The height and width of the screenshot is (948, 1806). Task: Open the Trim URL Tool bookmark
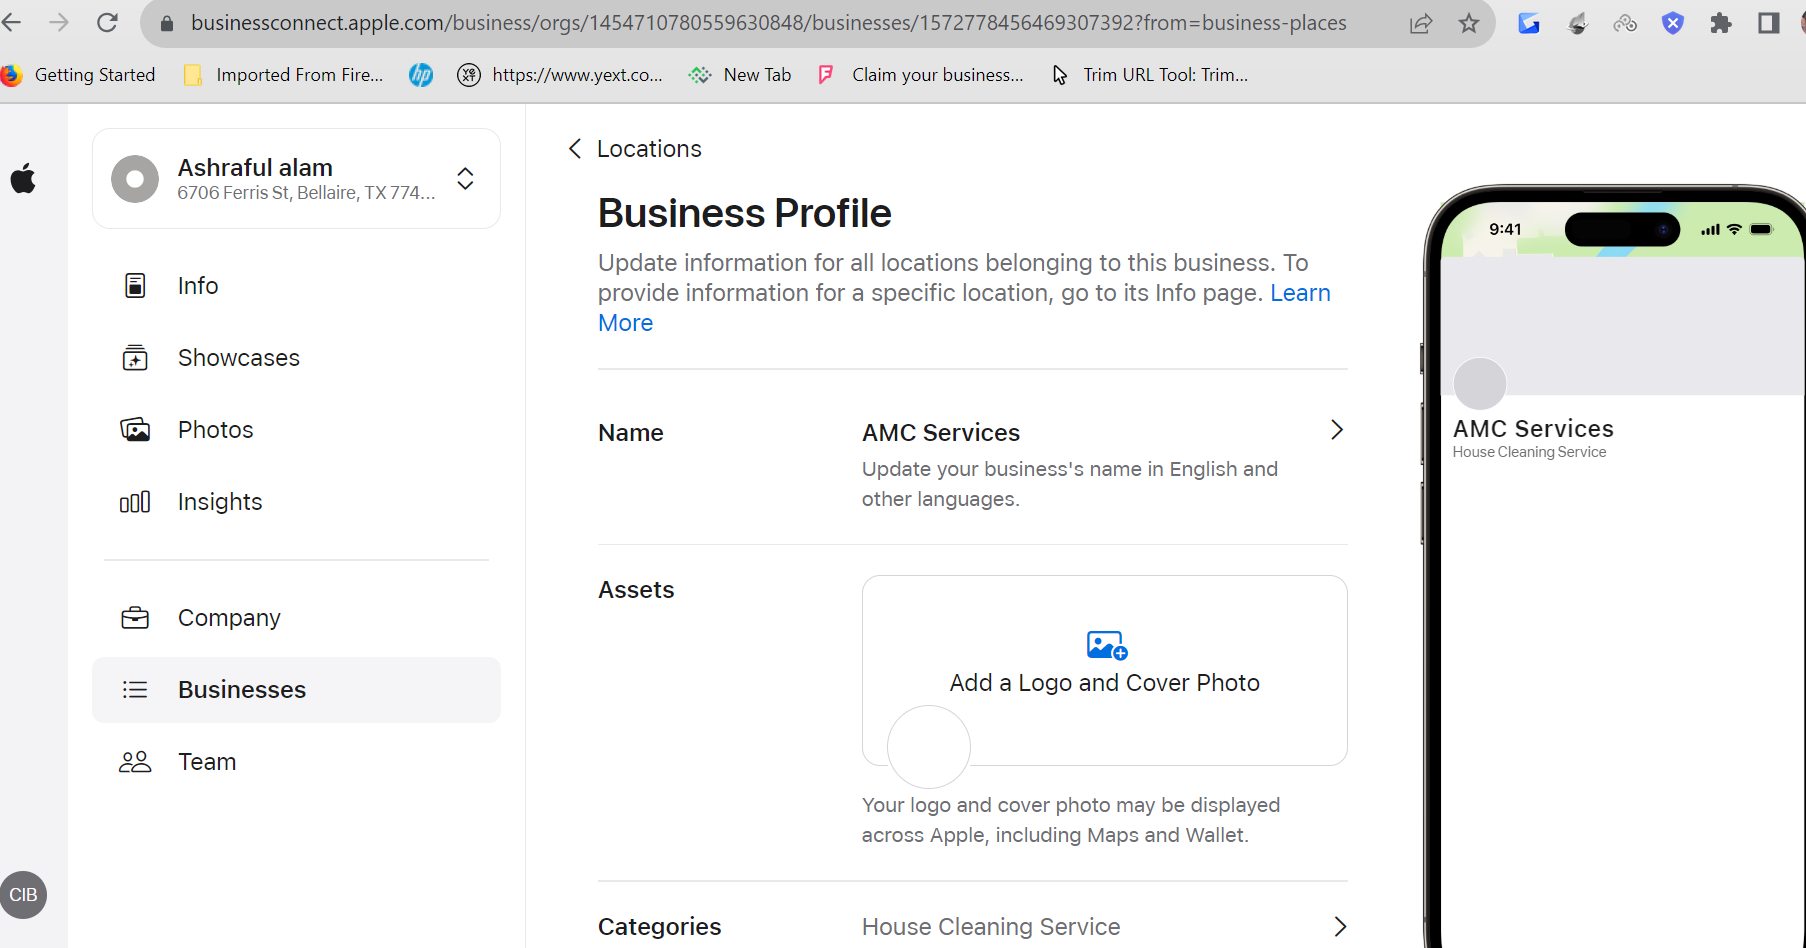click(x=1150, y=75)
